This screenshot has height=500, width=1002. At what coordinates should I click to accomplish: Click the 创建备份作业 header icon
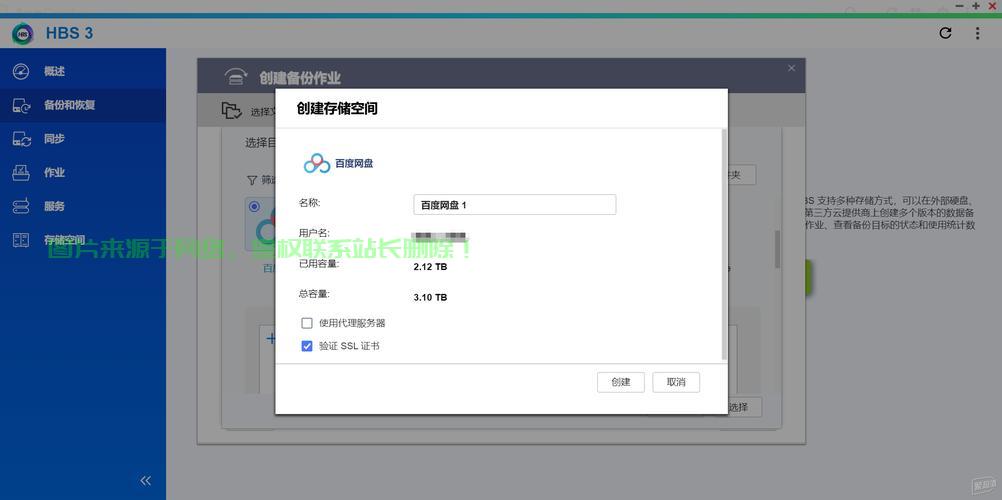tap(236, 77)
